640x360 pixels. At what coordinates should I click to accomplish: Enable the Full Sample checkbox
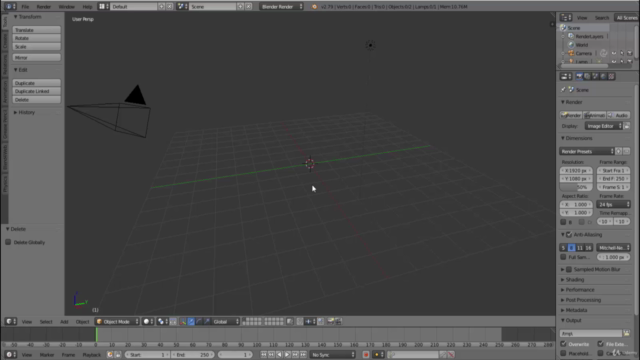[x=563, y=257]
